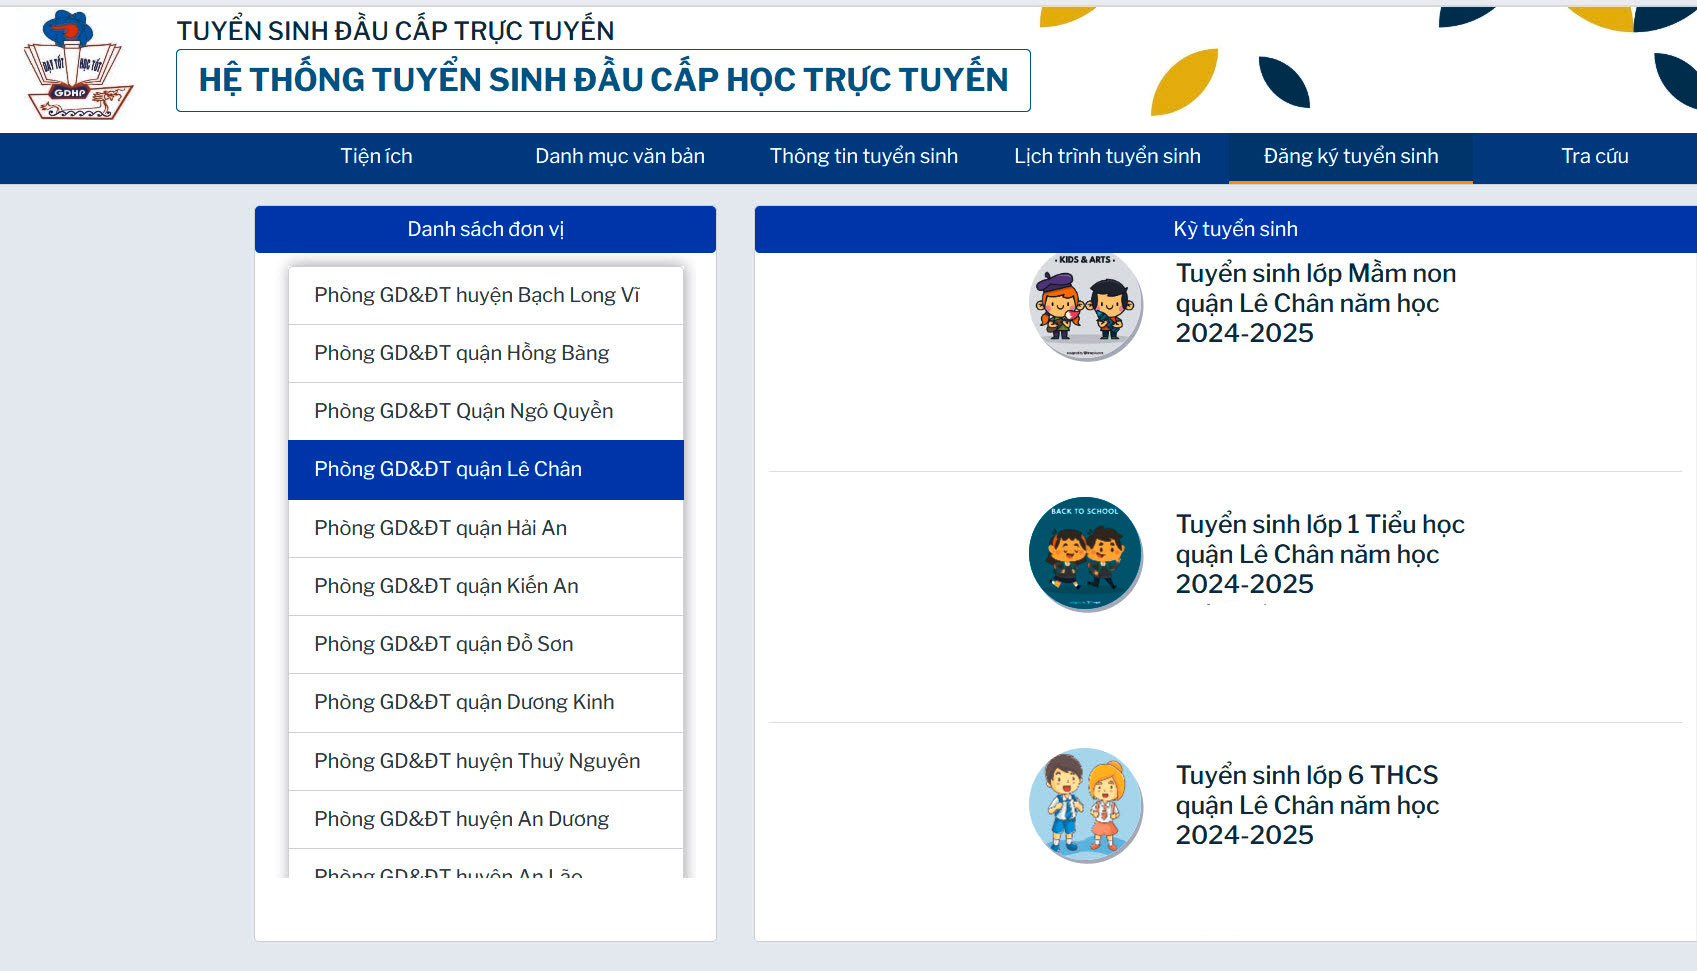Viewport: 1697px width, 971px height.
Task: Open the Tiện ích menu
Action: click(376, 157)
